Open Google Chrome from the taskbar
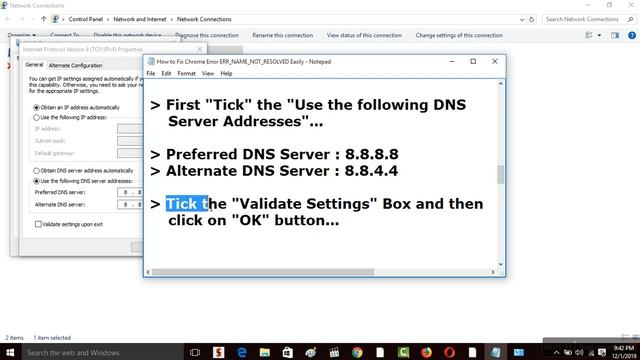The image size is (640, 360). [x=357, y=352]
